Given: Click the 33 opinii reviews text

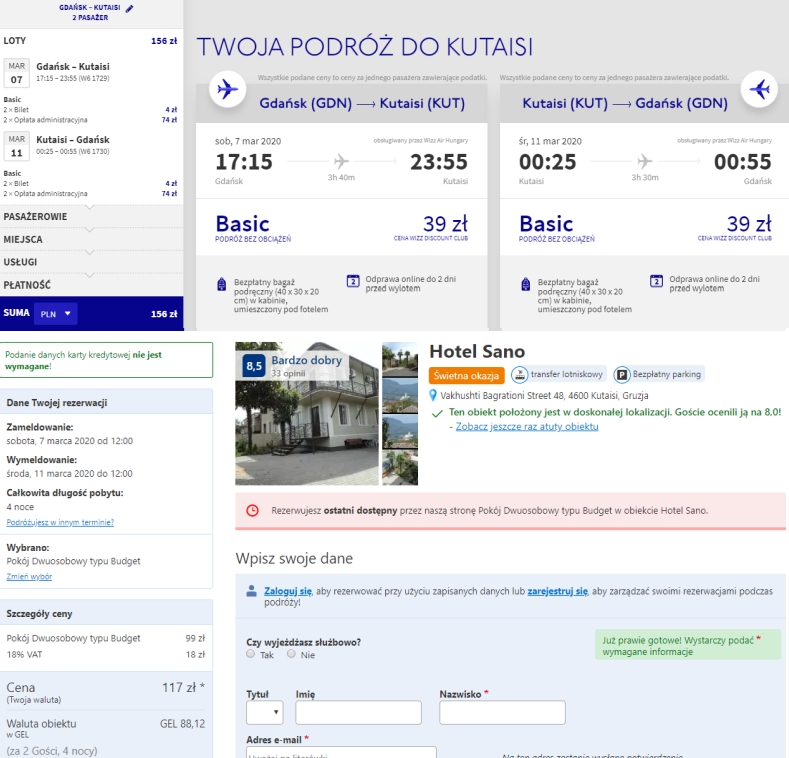Looking at the screenshot, I should click(x=288, y=373).
